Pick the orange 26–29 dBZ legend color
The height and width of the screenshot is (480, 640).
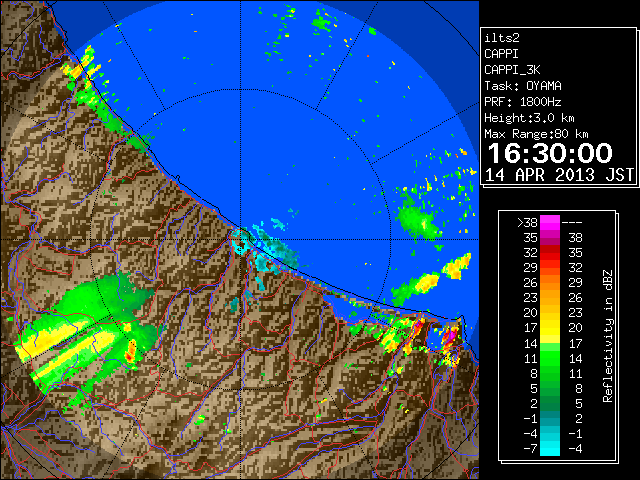click(550, 283)
